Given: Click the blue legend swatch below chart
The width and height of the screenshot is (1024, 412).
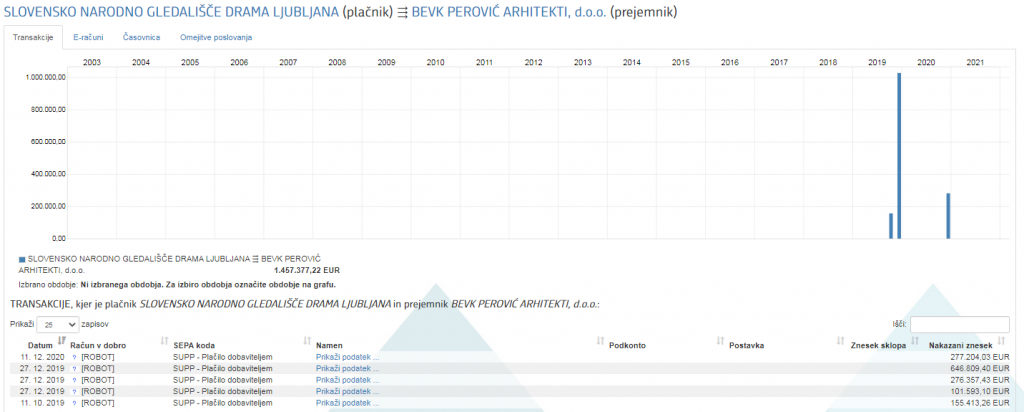Looking at the screenshot, I should pos(22,259).
